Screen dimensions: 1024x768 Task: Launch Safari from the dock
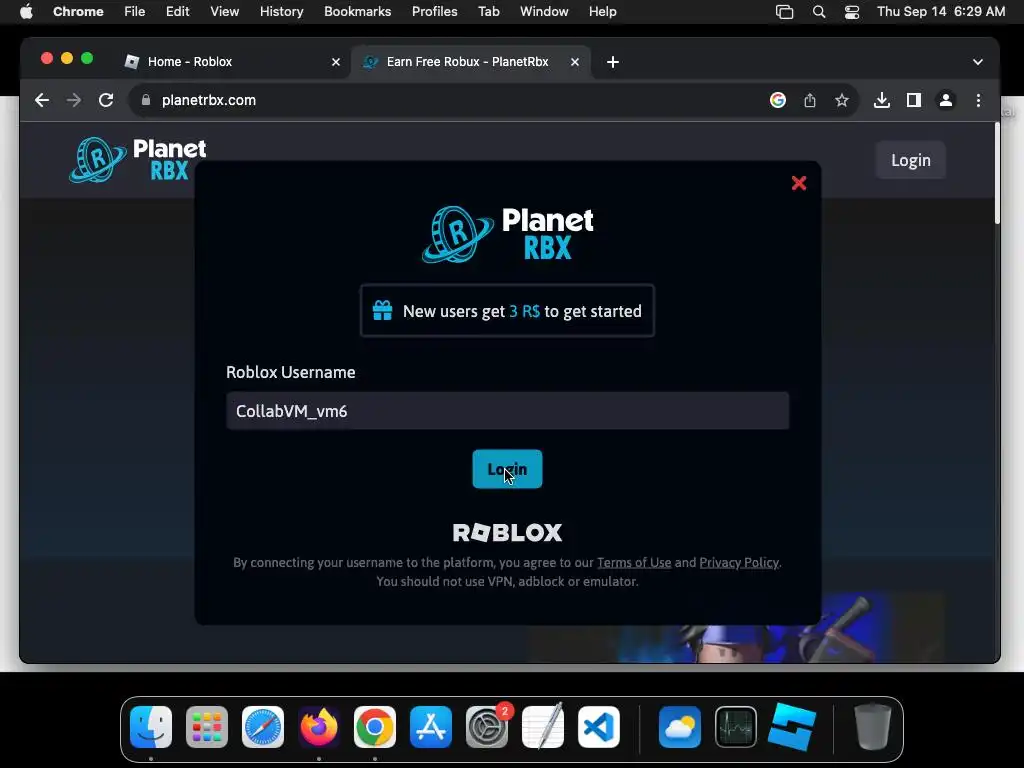(x=263, y=727)
